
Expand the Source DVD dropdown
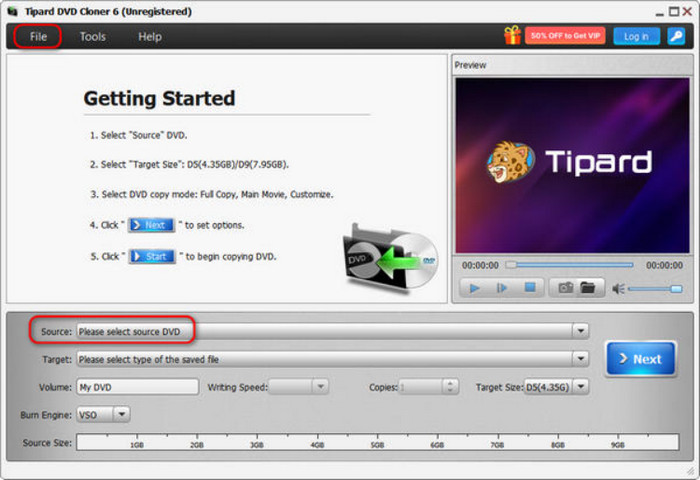[580, 331]
